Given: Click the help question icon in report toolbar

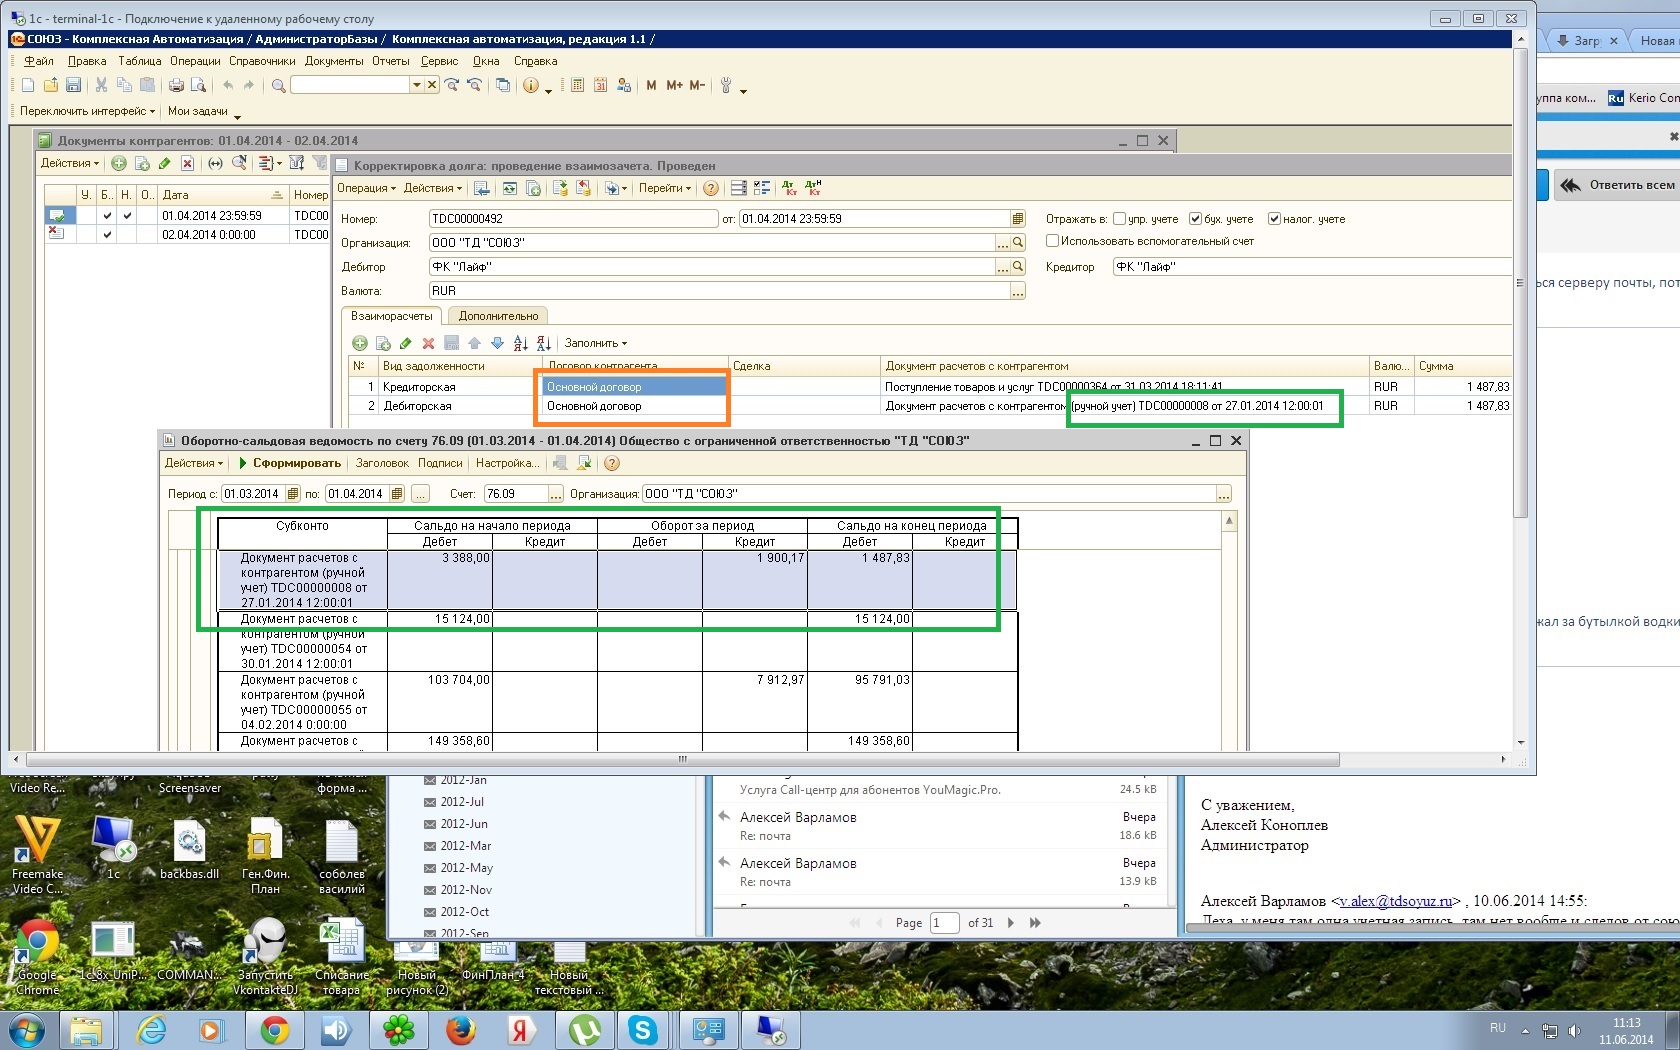Looking at the screenshot, I should tap(612, 463).
